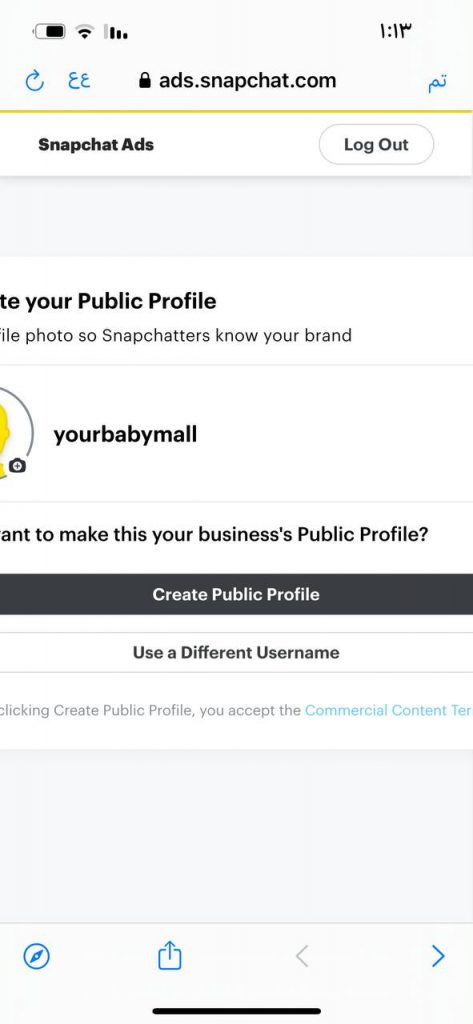Select the yourbabymall username
473x1024 pixels.
125,435
